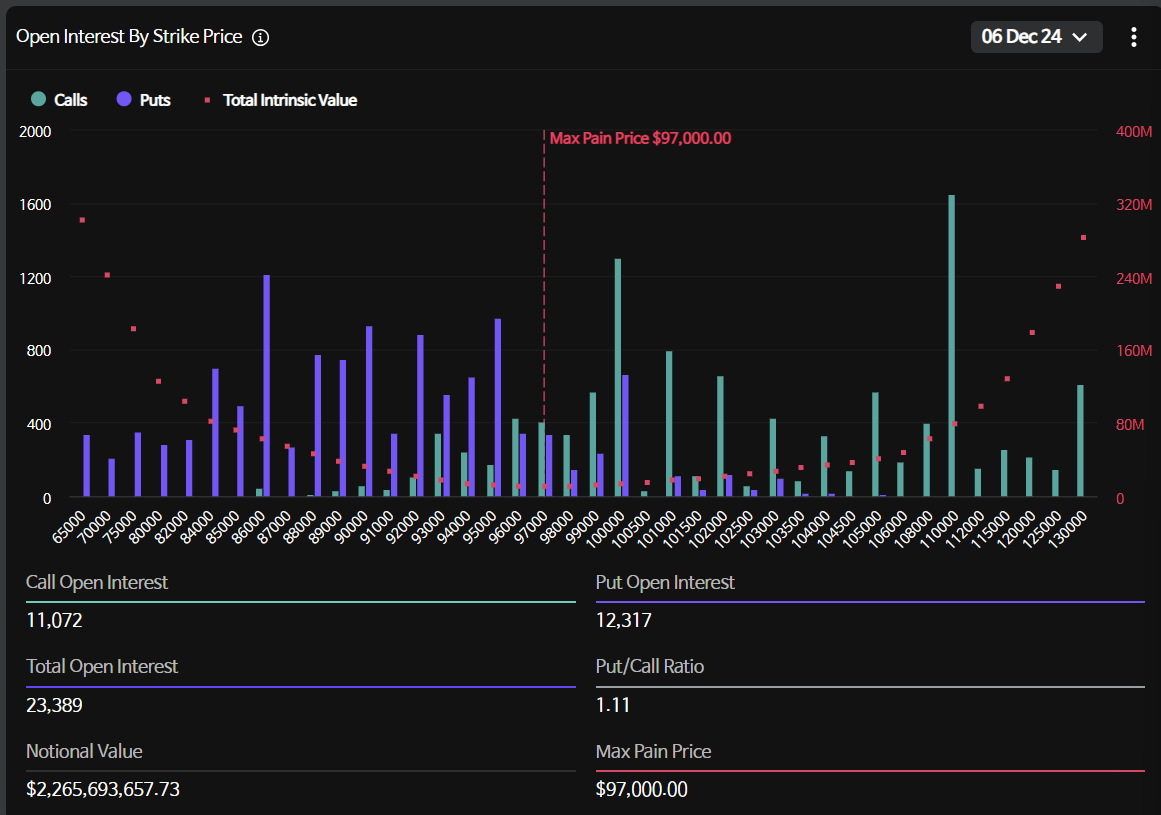Click the intrinsic value marker above strike 65000
This screenshot has height=815, width=1161.
pos(82,220)
